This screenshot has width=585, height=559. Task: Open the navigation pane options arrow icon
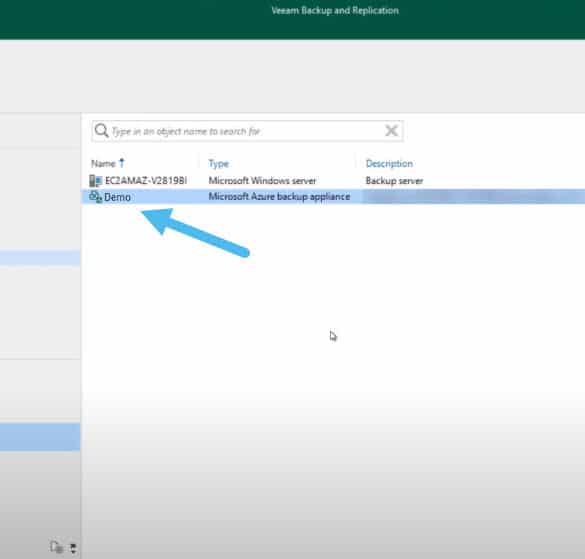(73, 548)
